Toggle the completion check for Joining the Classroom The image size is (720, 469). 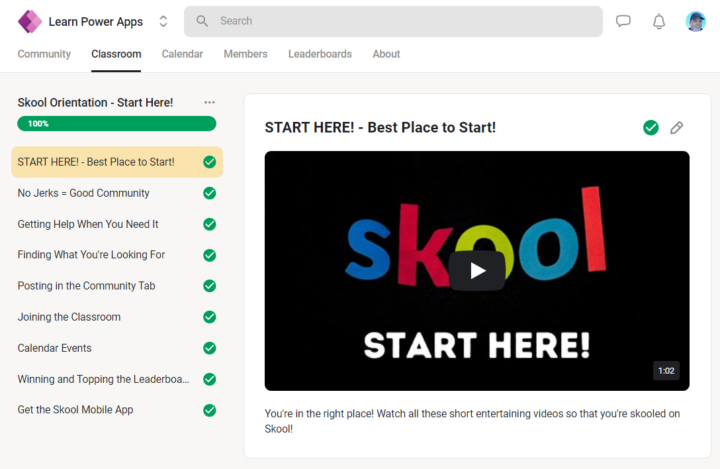(209, 317)
